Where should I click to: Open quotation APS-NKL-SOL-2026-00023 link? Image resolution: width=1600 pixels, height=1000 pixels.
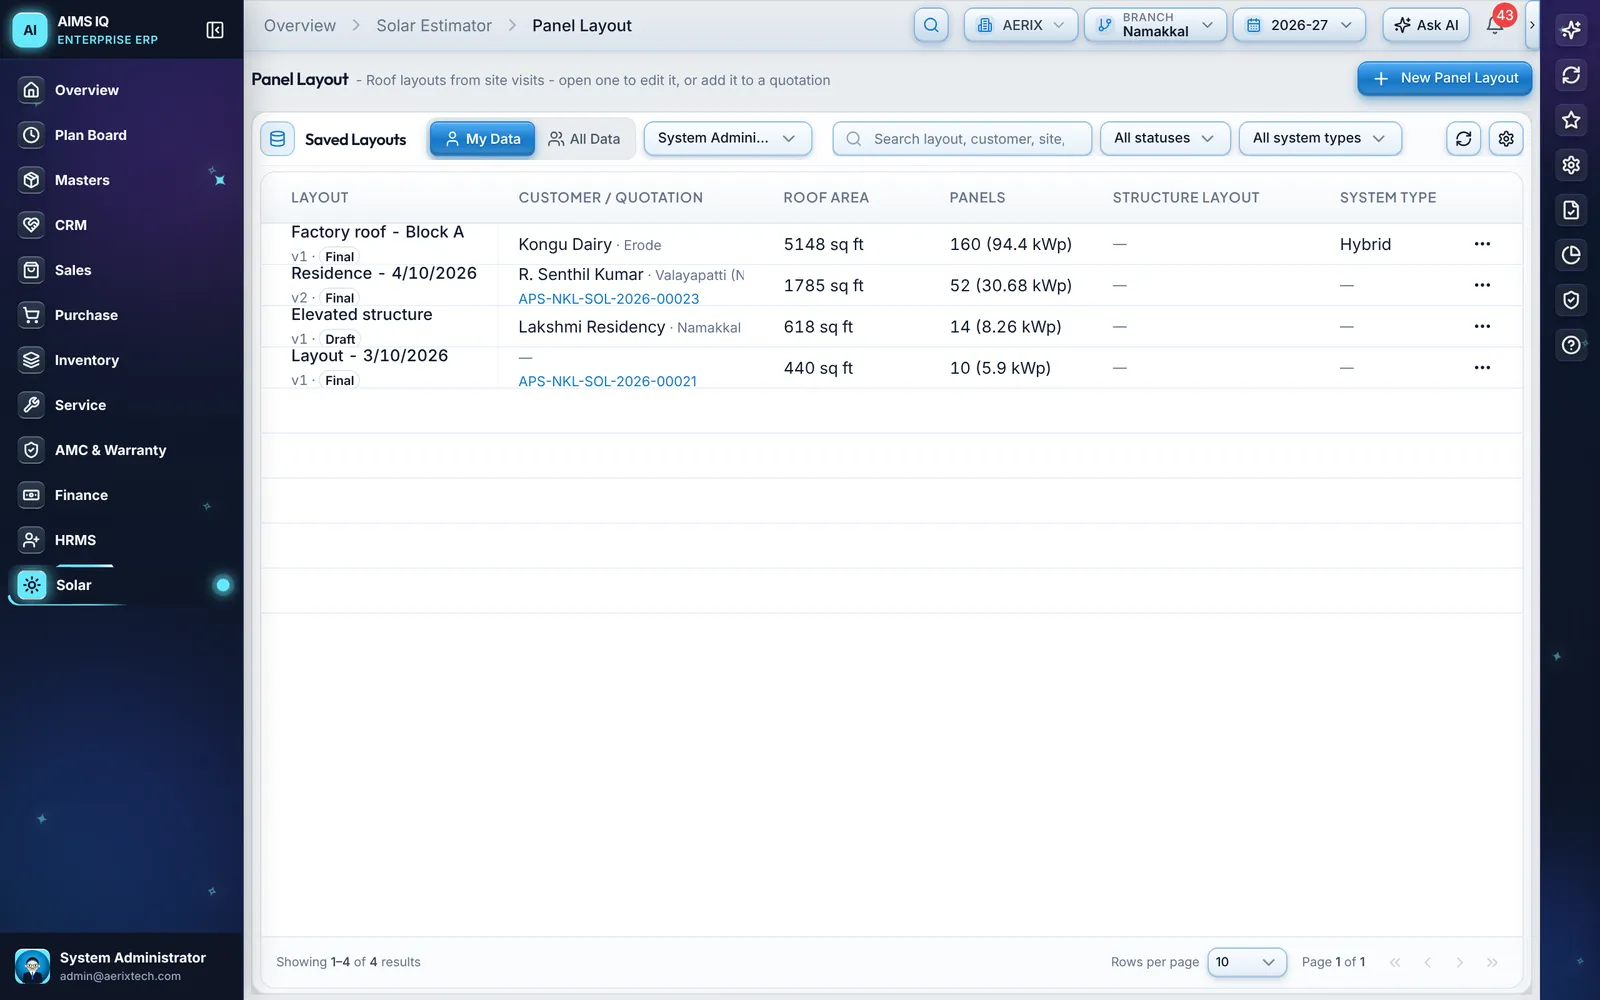608,299
